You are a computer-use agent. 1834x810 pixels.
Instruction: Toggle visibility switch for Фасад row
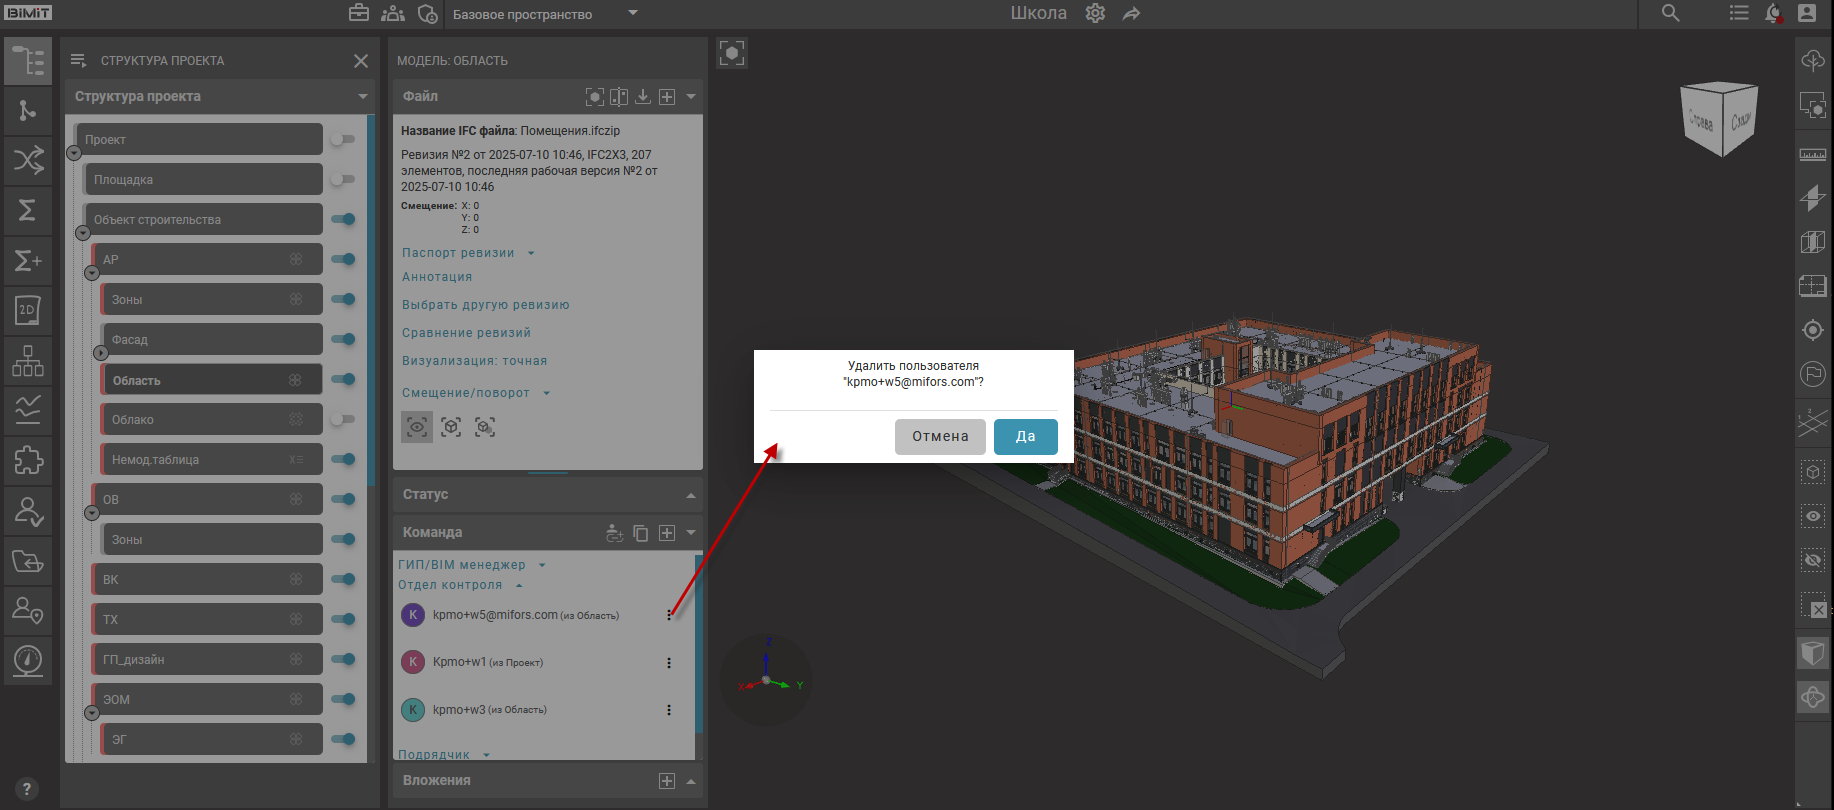point(343,340)
